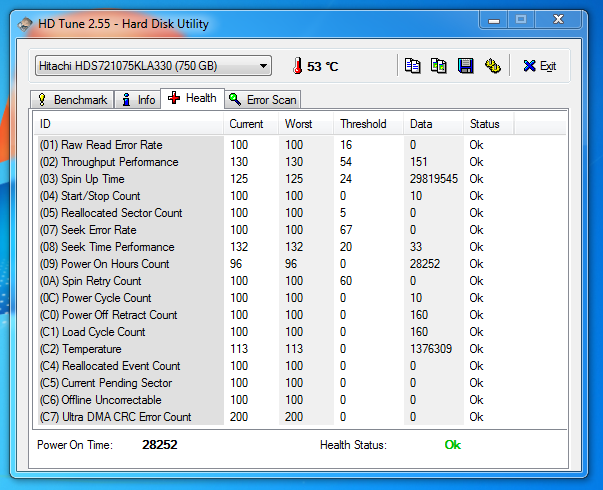Select the (05) Reallocated Sector Count row
Image resolution: width=603 pixels, height=490 pixels.
(300, 213)
